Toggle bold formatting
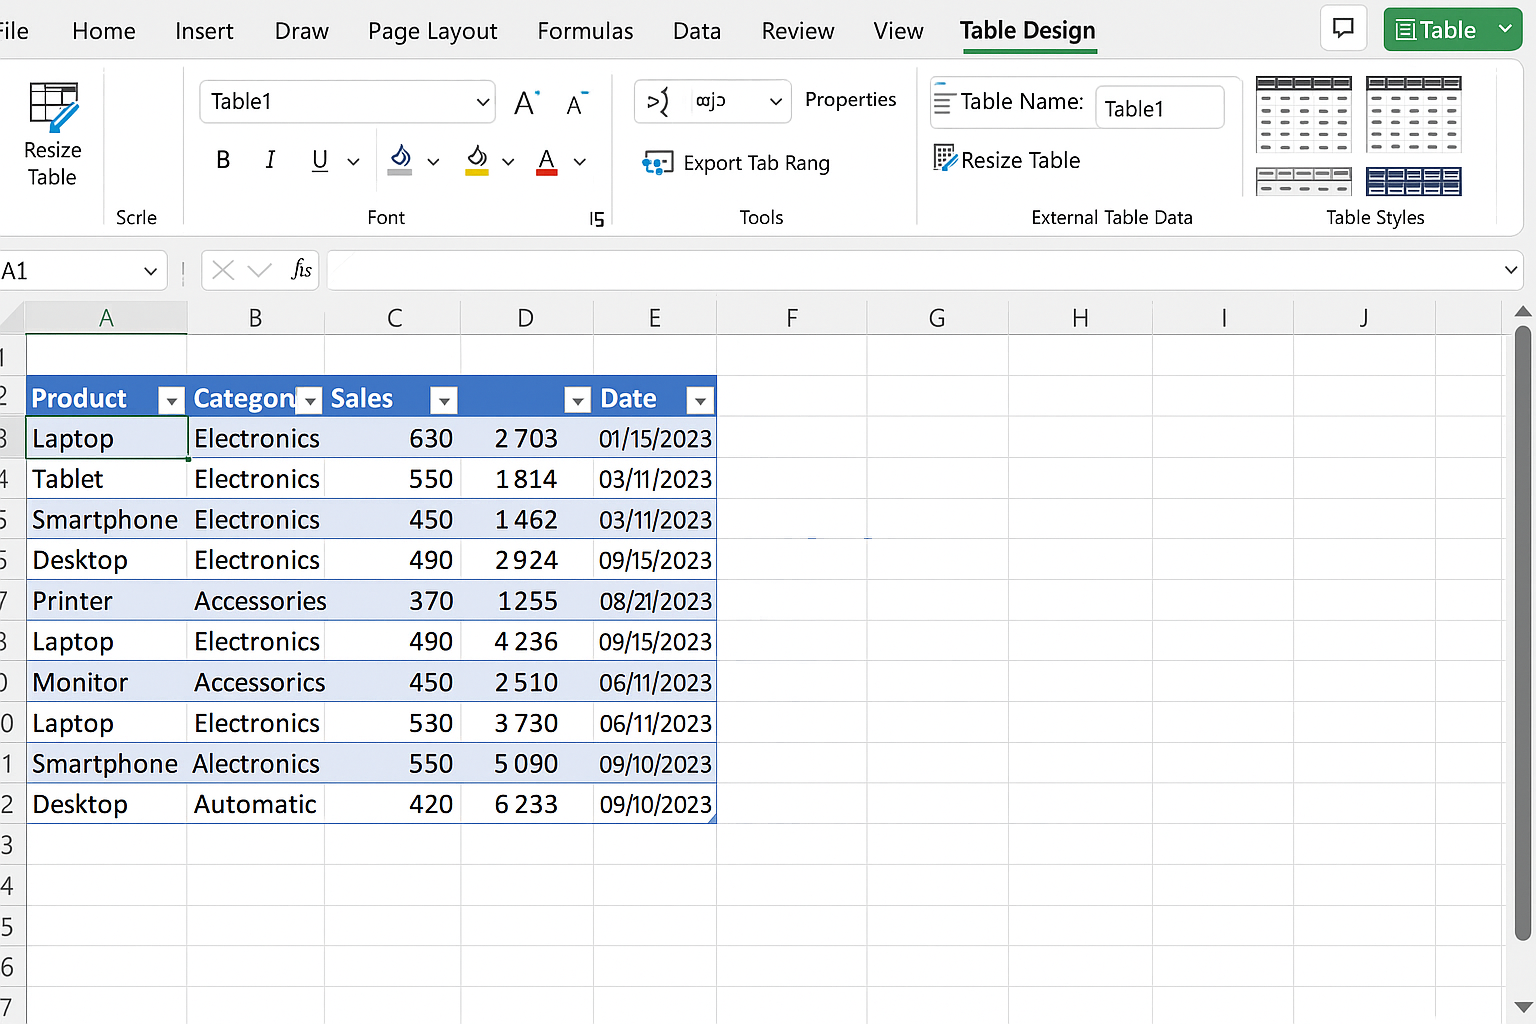Screen dimensions: 1536x1024 click(223, 160)
